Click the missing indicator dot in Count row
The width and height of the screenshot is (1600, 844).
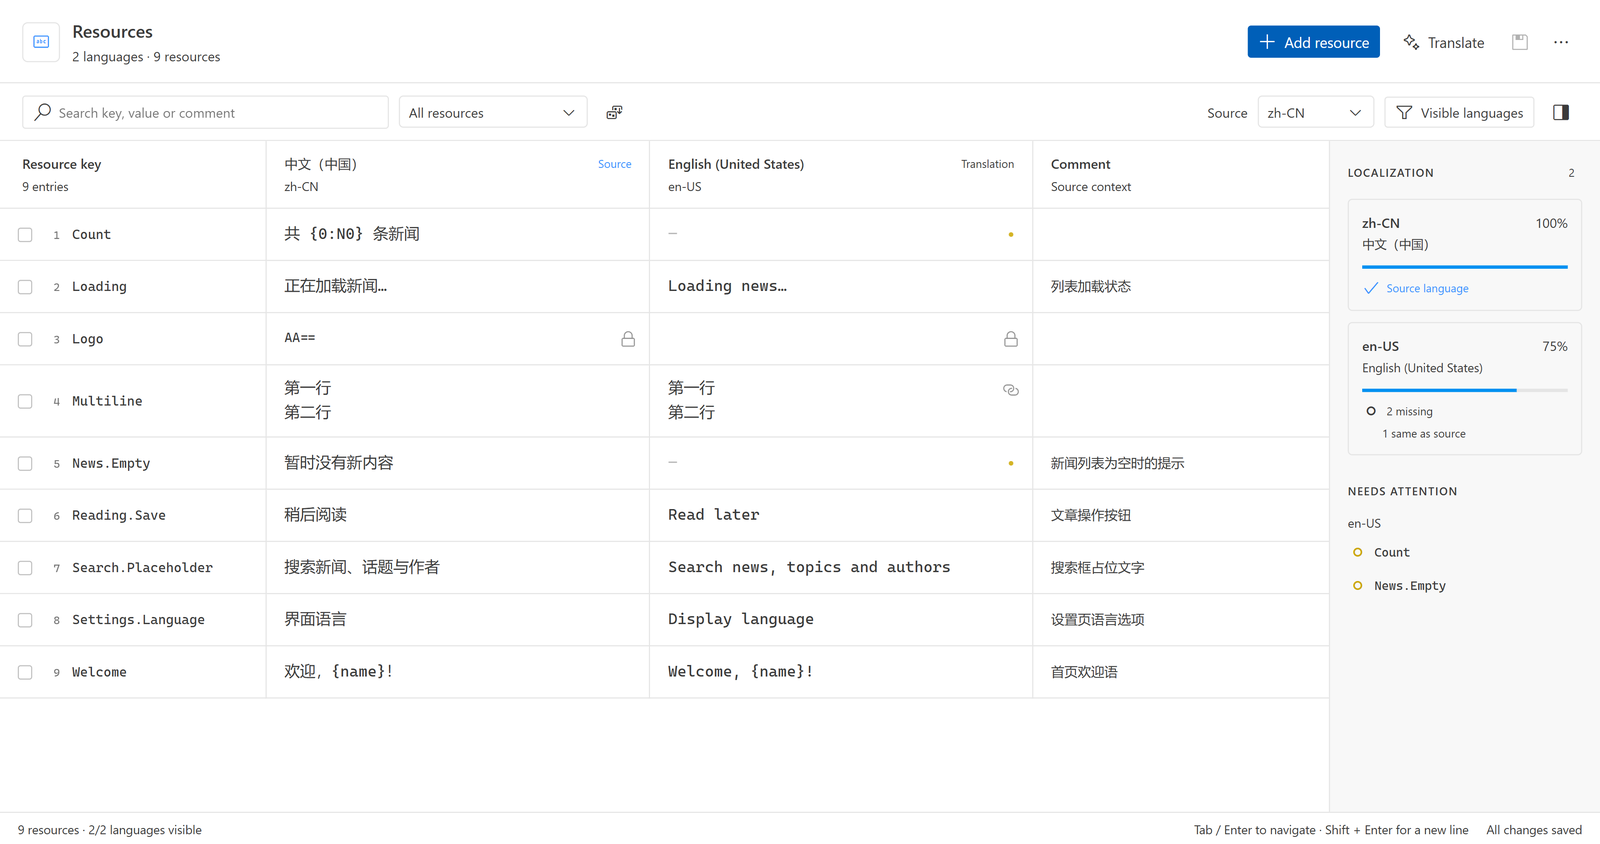point(1011,235)
